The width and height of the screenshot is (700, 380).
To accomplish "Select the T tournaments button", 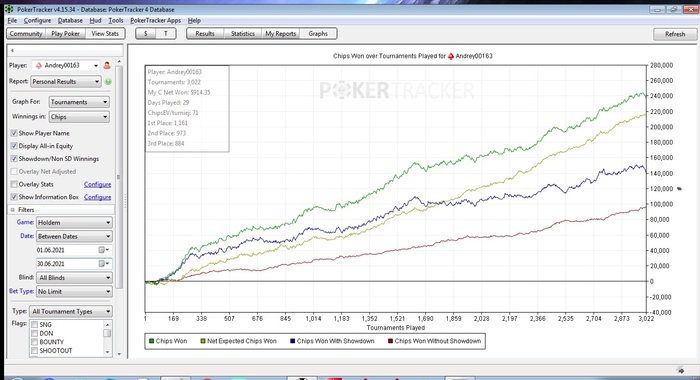I will point(166,33).
